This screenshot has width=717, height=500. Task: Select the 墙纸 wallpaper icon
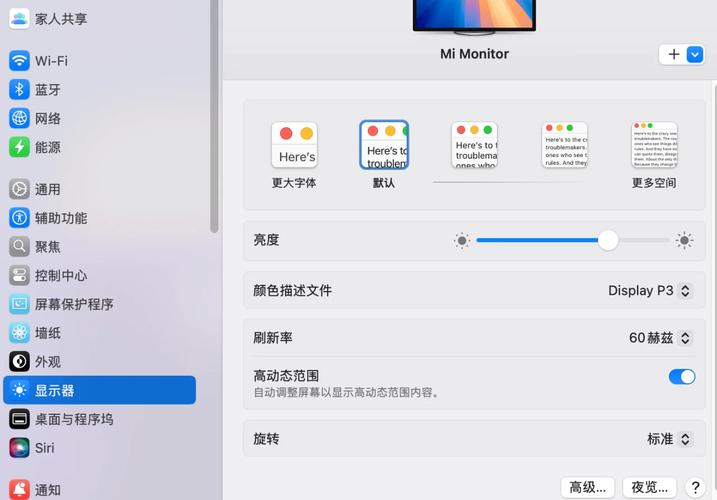(19, 333)
